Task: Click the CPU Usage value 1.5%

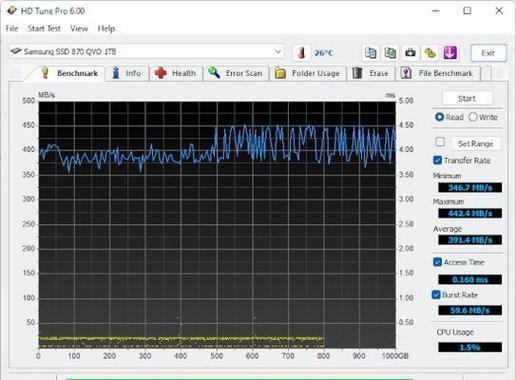Action: click(x=470, y=347)
